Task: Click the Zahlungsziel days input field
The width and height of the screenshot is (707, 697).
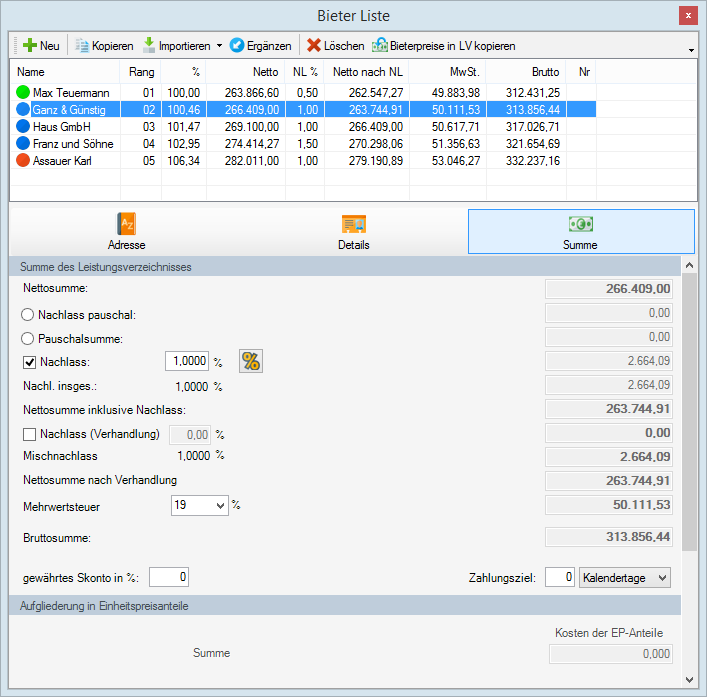Action: click(x=560, y=577)
